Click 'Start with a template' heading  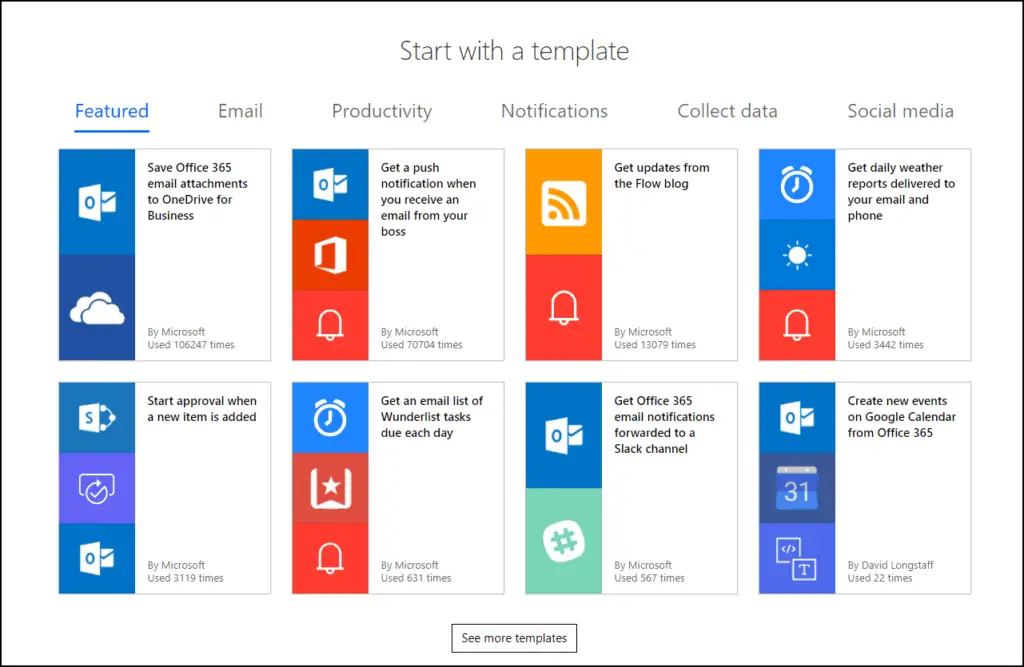coord(515,51)
